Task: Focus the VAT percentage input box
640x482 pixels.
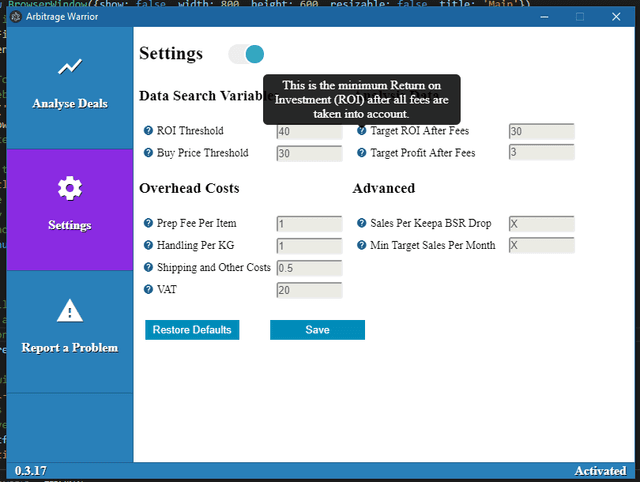Action: pos(309,290)
